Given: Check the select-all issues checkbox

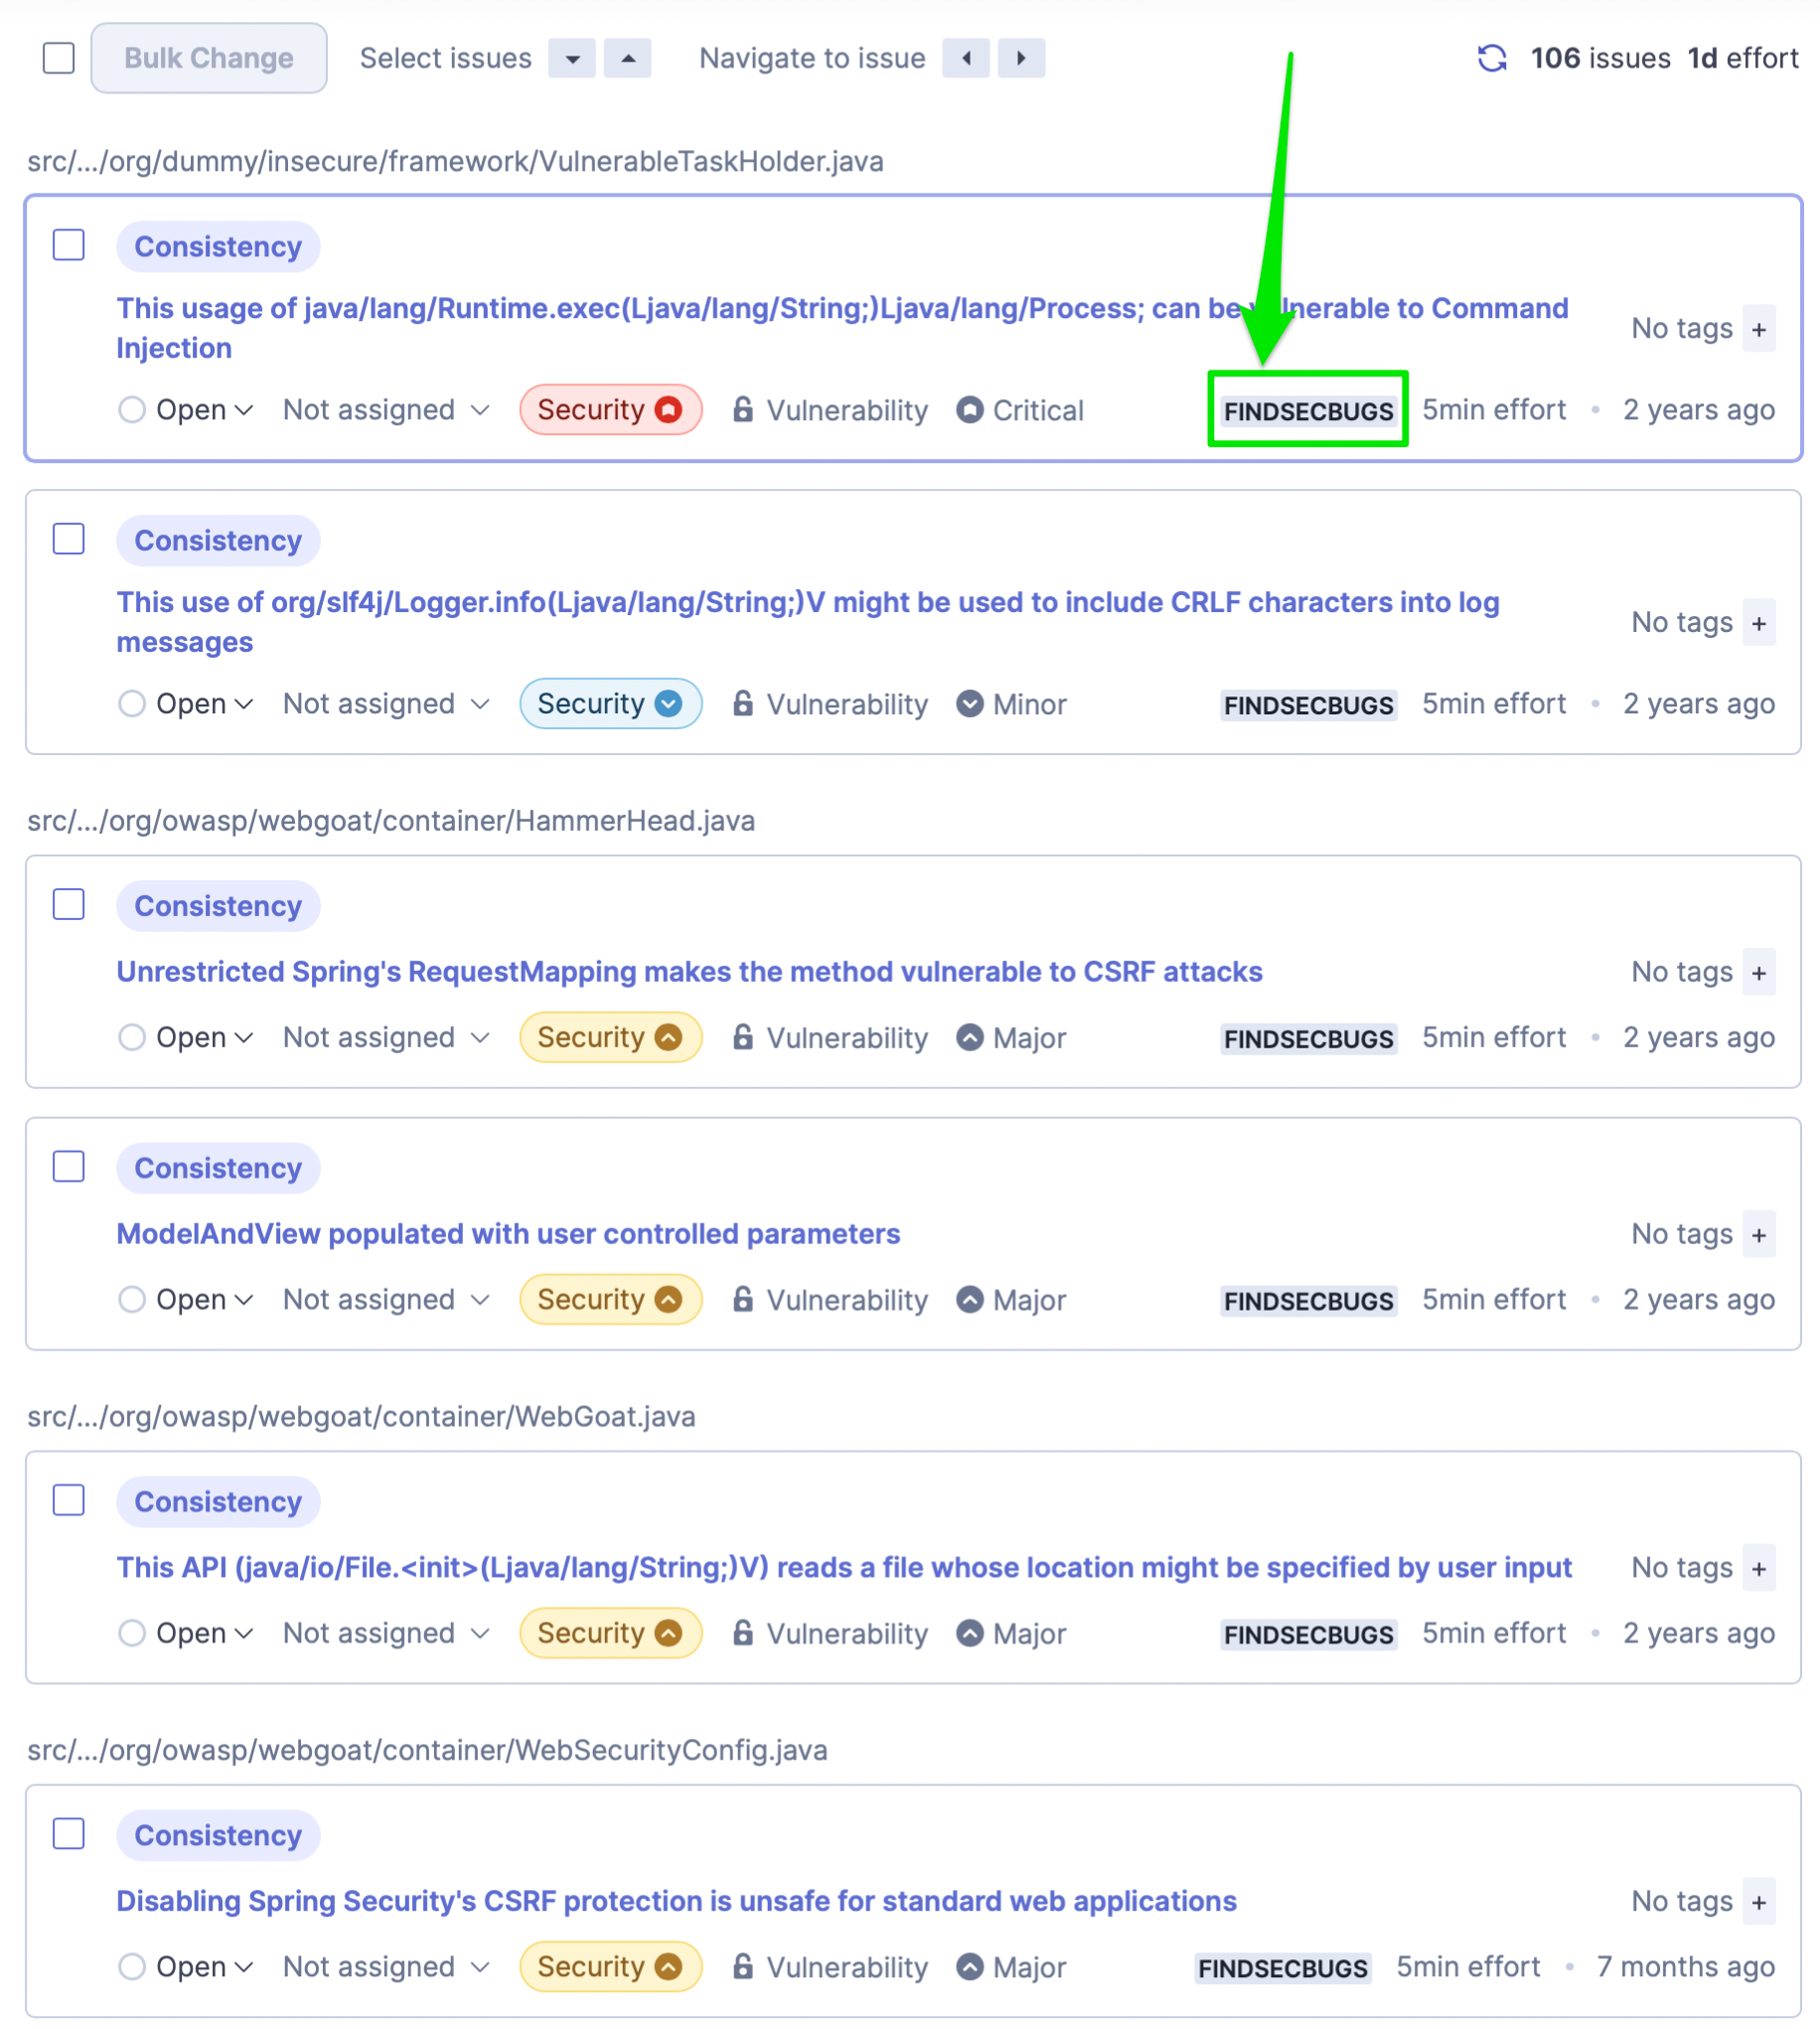Looking at the screenshot, I should click(x=59, y=58).
